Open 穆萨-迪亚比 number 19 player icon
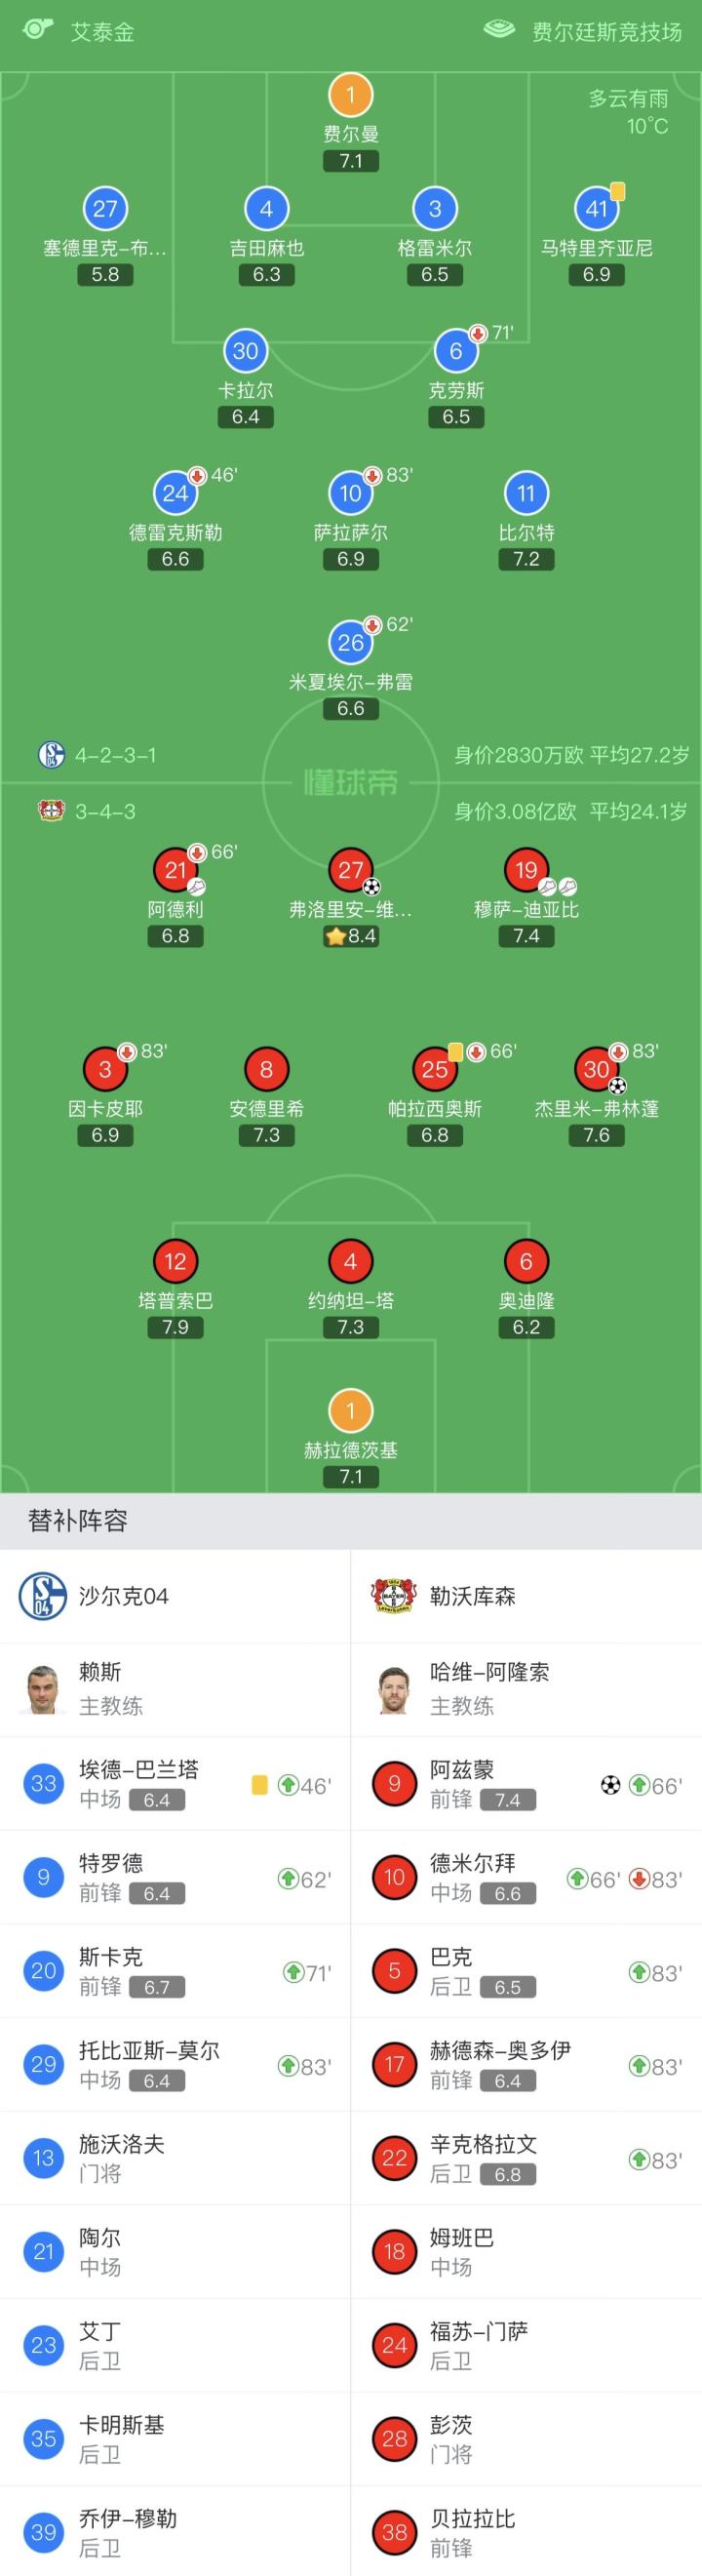 (526, 870)
